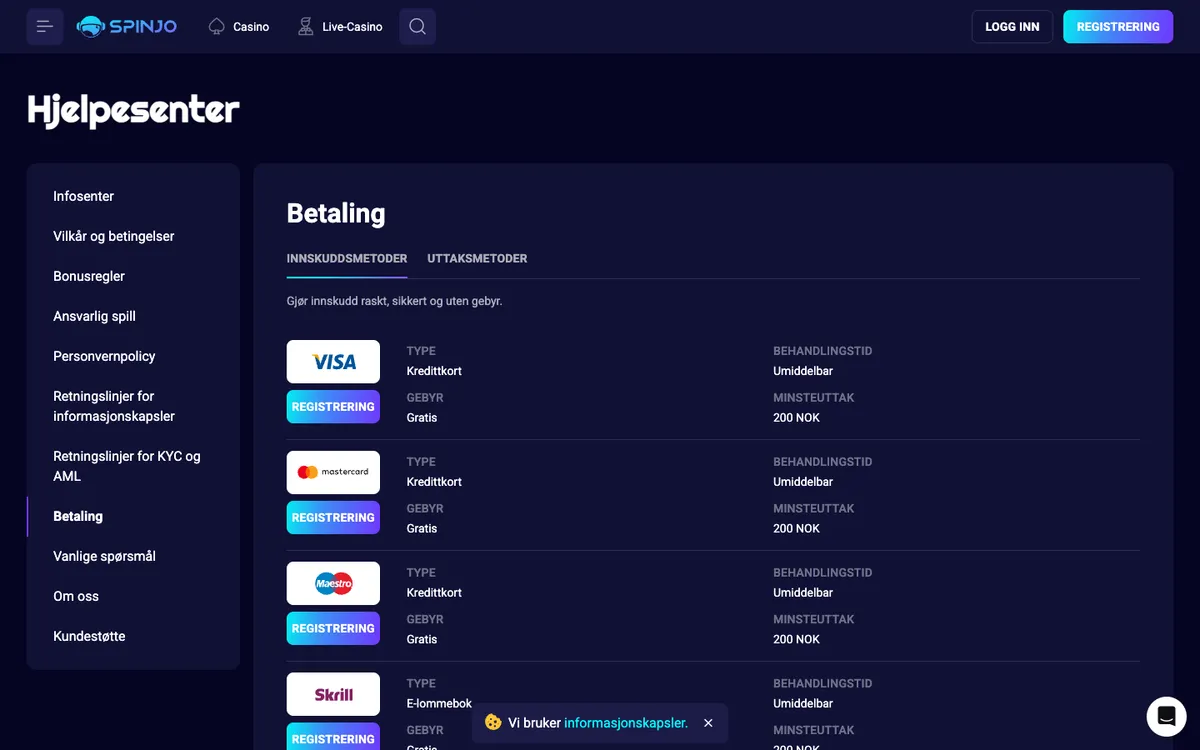Click the Betaling page heading

pos(336,213)
